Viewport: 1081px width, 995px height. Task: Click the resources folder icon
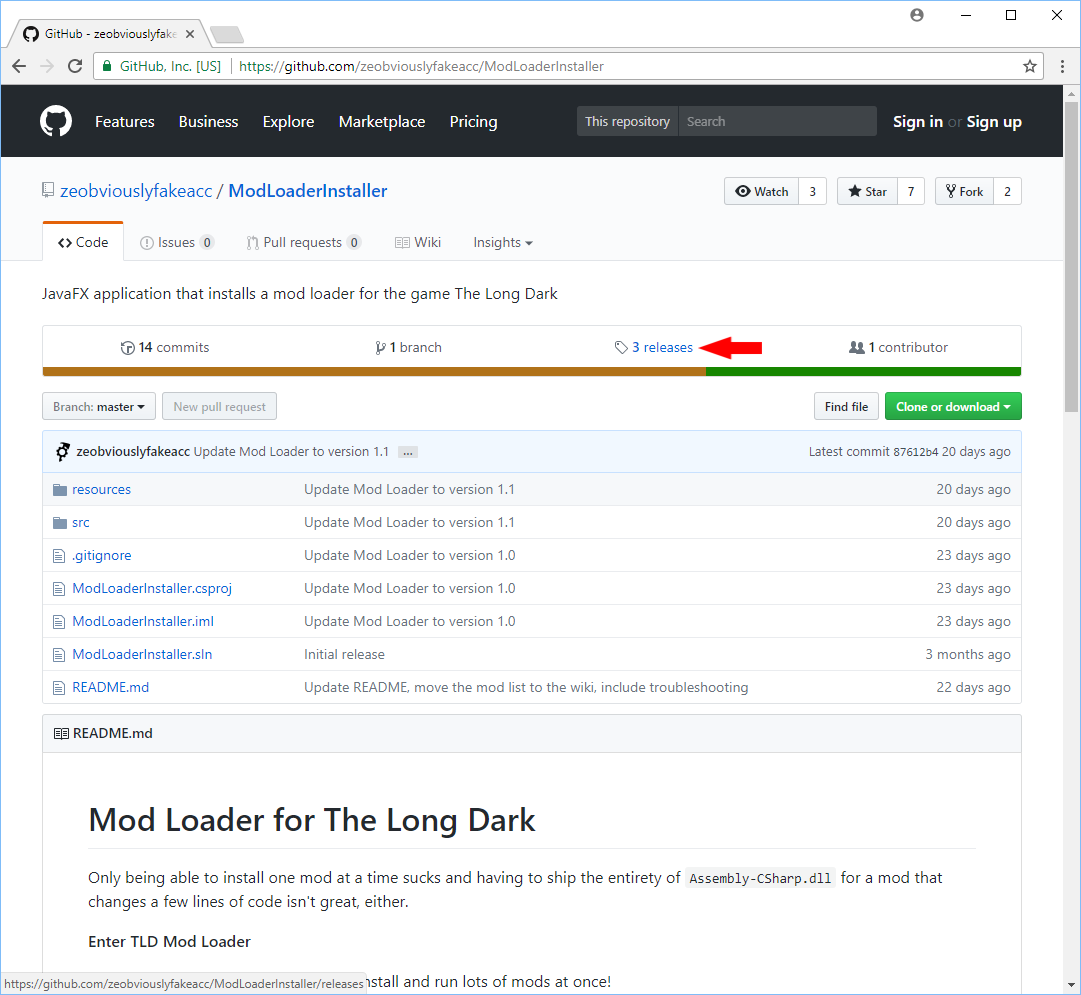click(x=60, y=490)
